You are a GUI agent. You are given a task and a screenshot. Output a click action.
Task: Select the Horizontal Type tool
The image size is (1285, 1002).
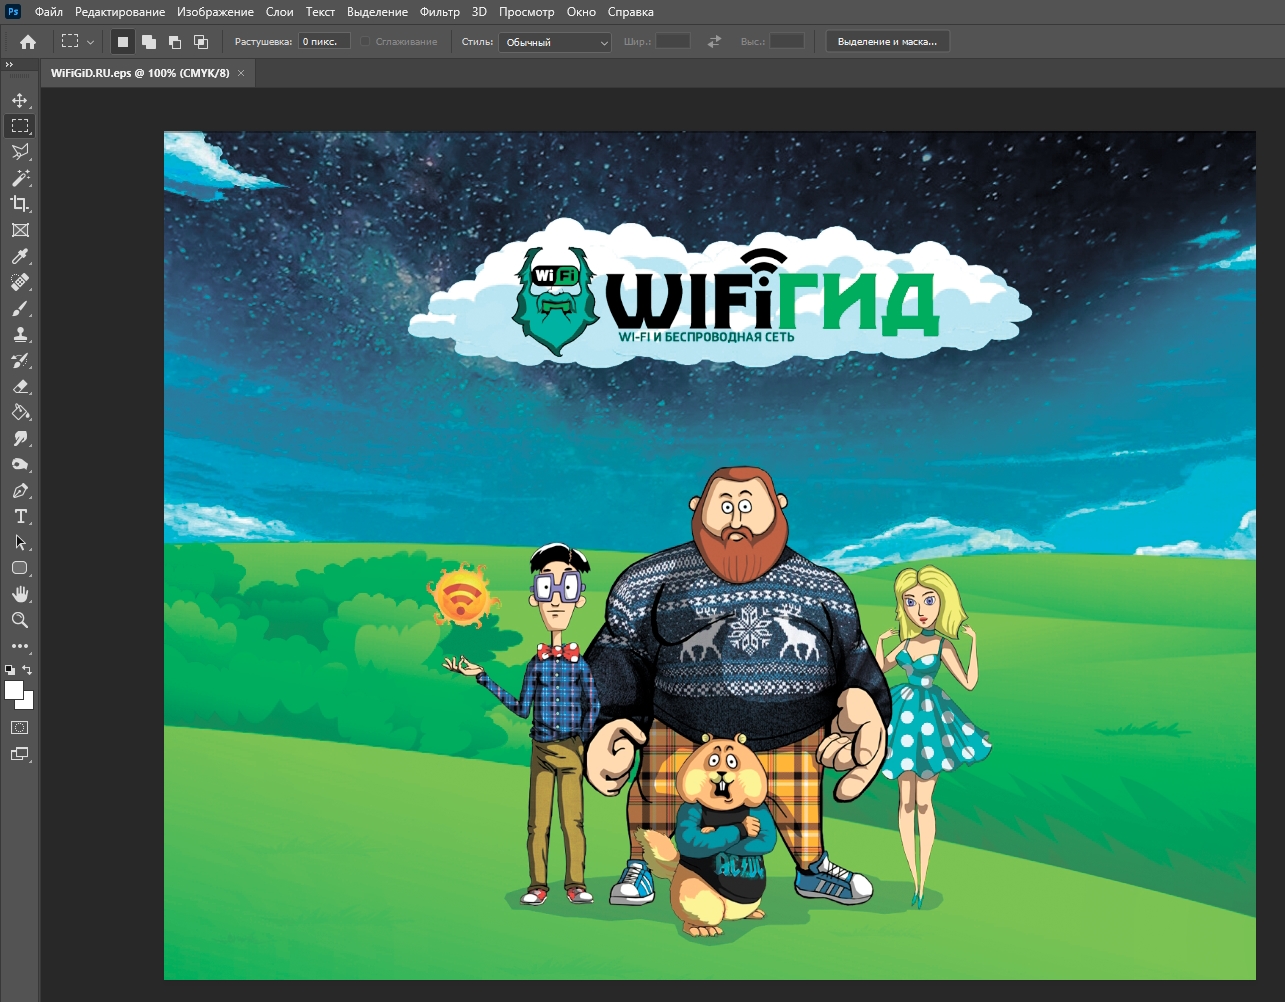20,517
